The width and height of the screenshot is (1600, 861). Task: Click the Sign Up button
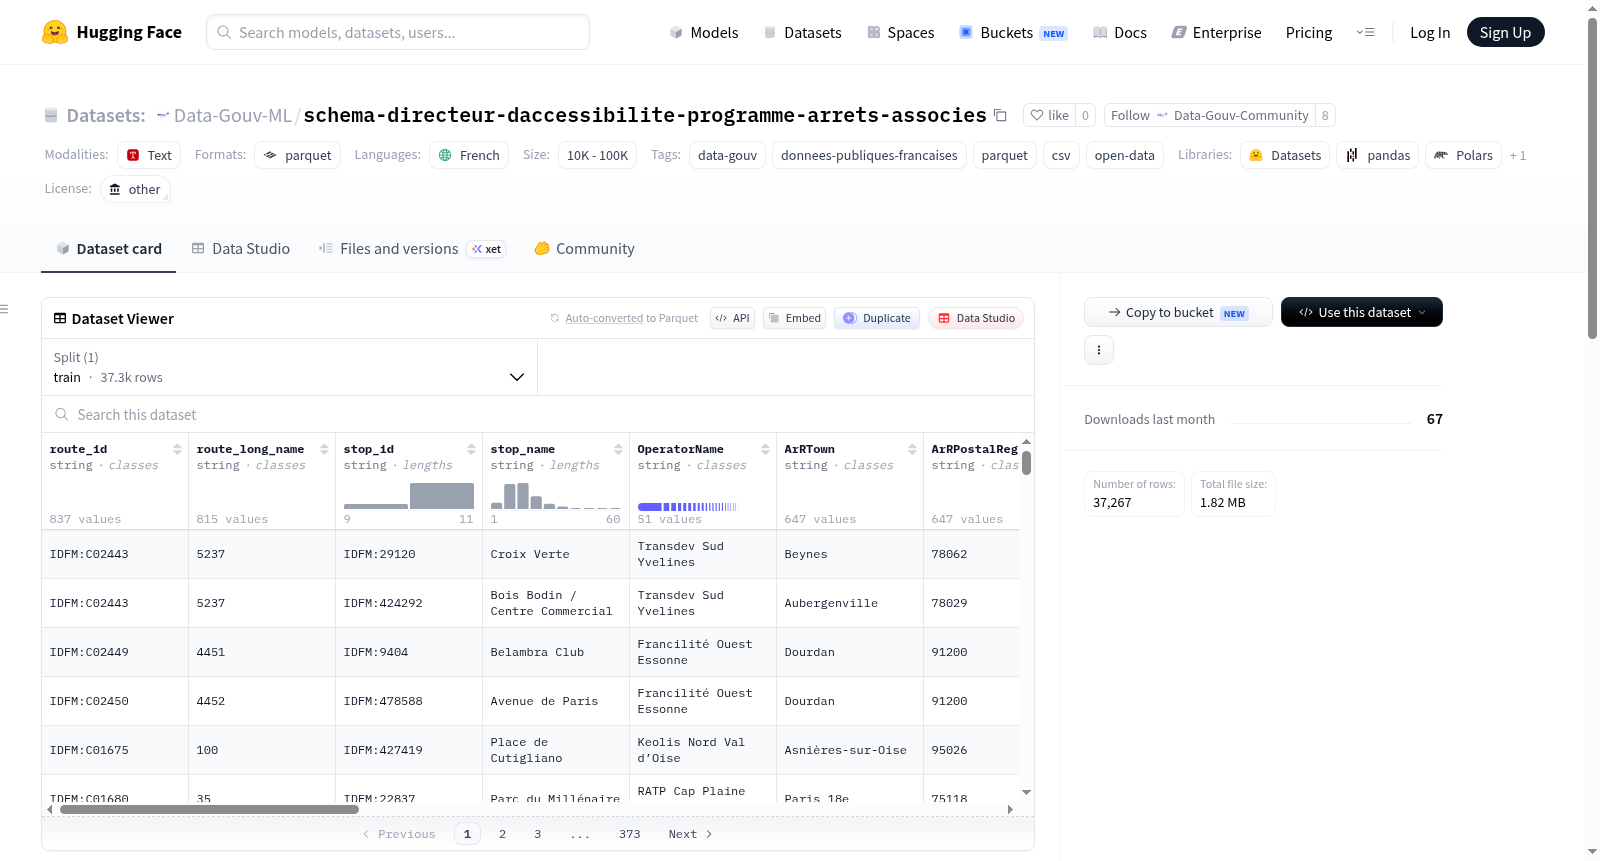tap(1505, 32)
